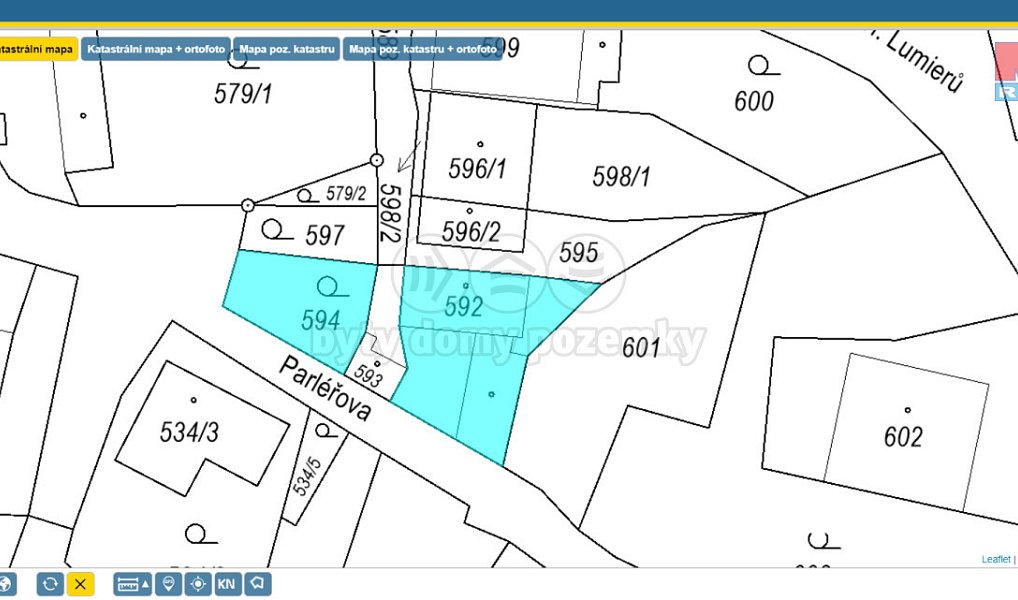Click parcel number 597 label
1018x600 pixels.
325,235
